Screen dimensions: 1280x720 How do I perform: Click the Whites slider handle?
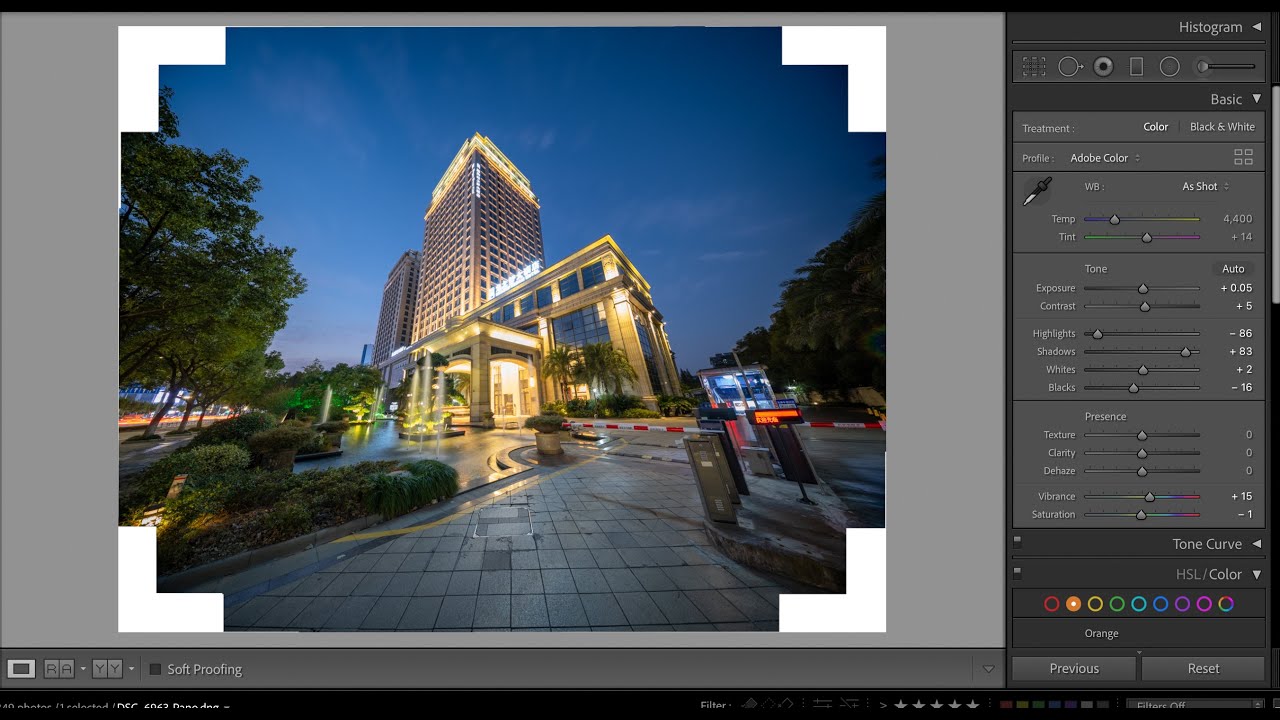(x=1143, y=370)
